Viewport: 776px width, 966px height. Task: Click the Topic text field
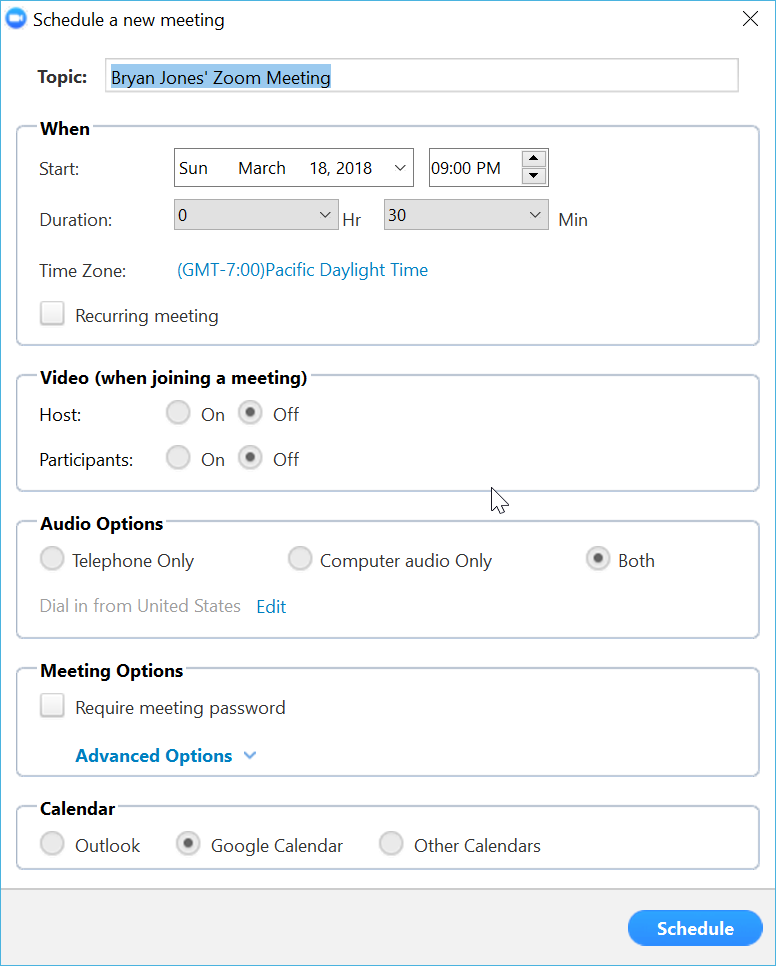421,77
